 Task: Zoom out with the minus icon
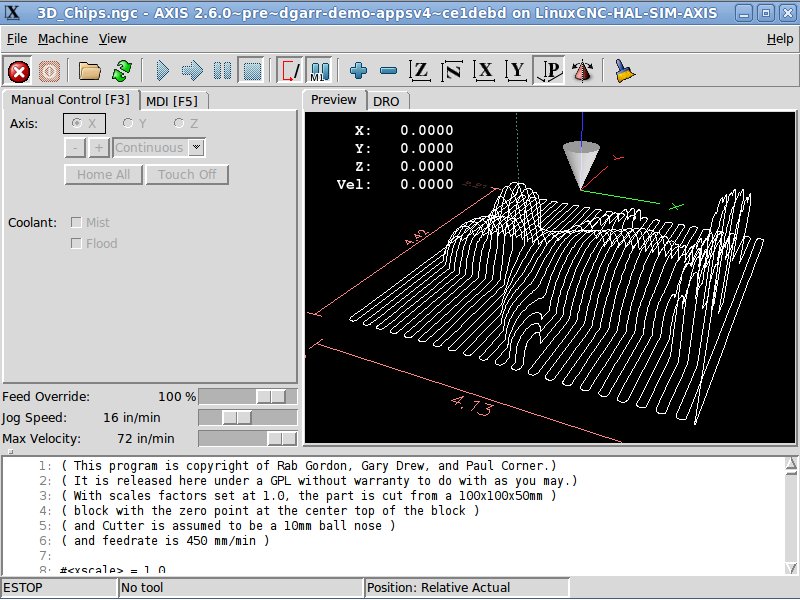389,71
